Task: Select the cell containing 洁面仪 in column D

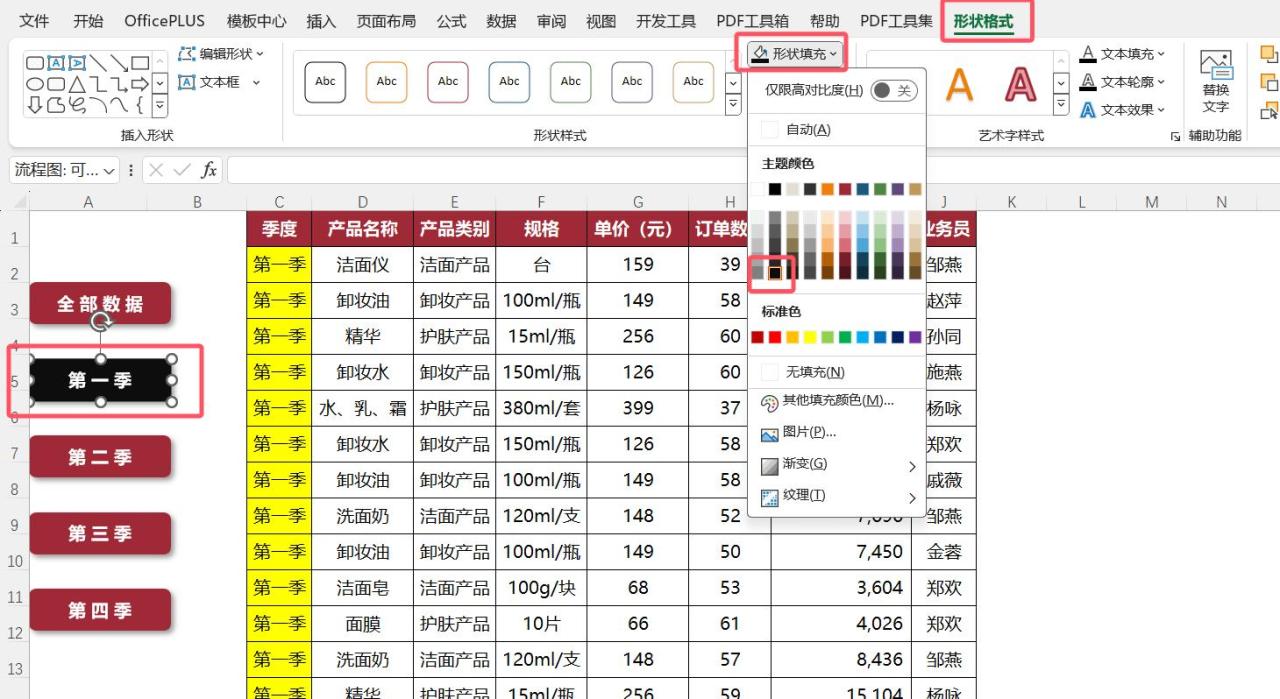Action: (x=363, y=264)
